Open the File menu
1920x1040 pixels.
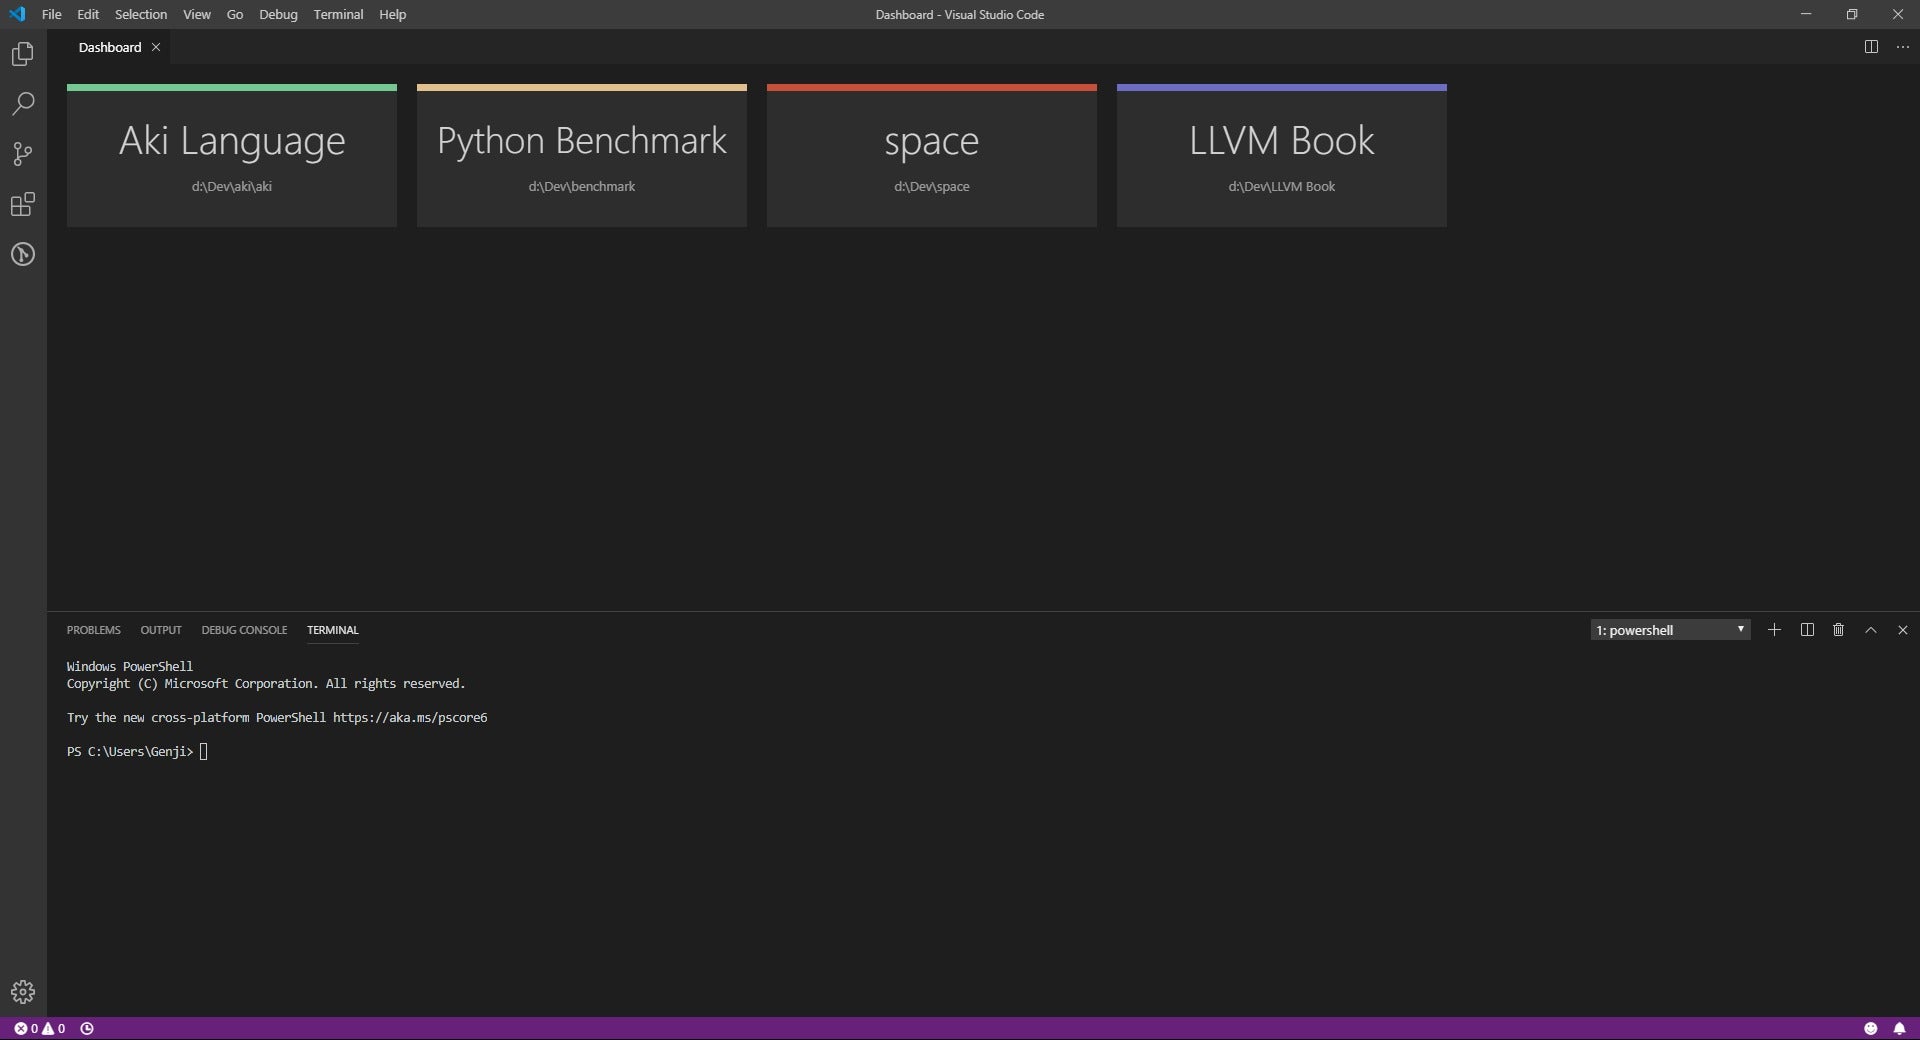point(51,14)
